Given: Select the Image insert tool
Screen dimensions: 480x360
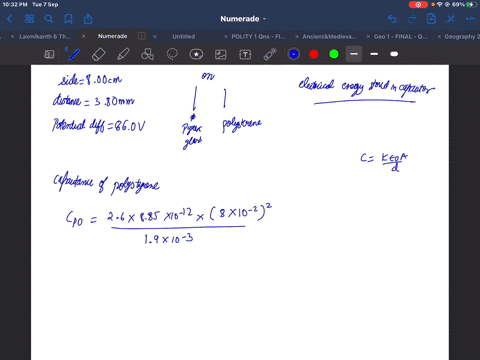Looking at the screenshot, I should 221,54.
